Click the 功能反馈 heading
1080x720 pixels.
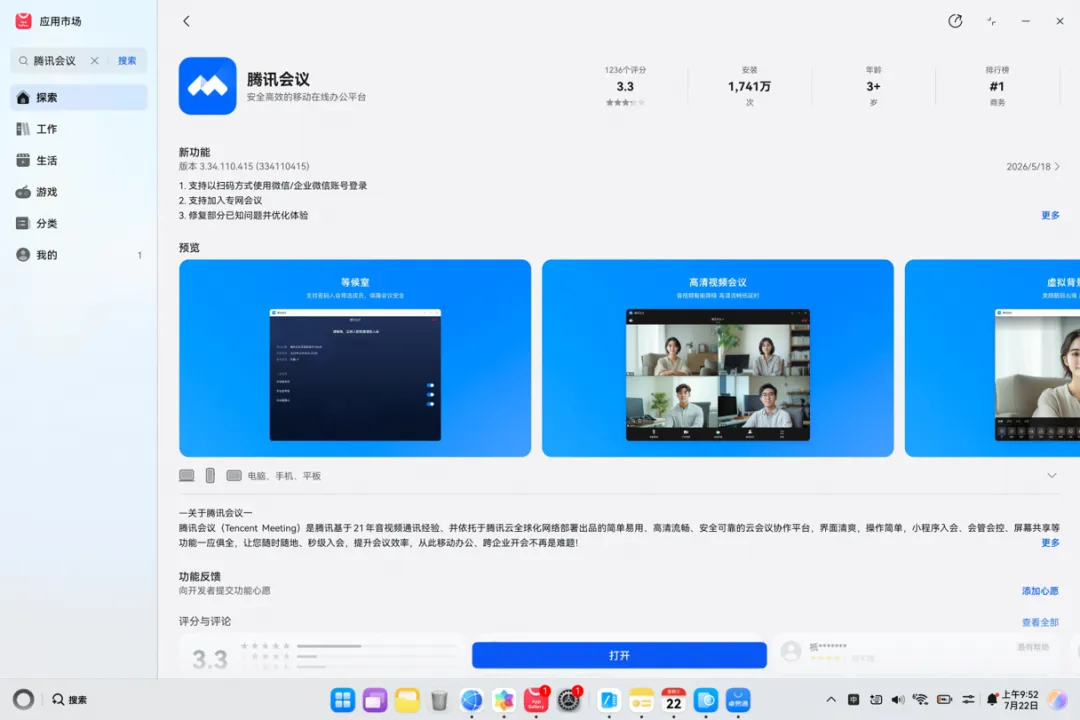point(200,577)
